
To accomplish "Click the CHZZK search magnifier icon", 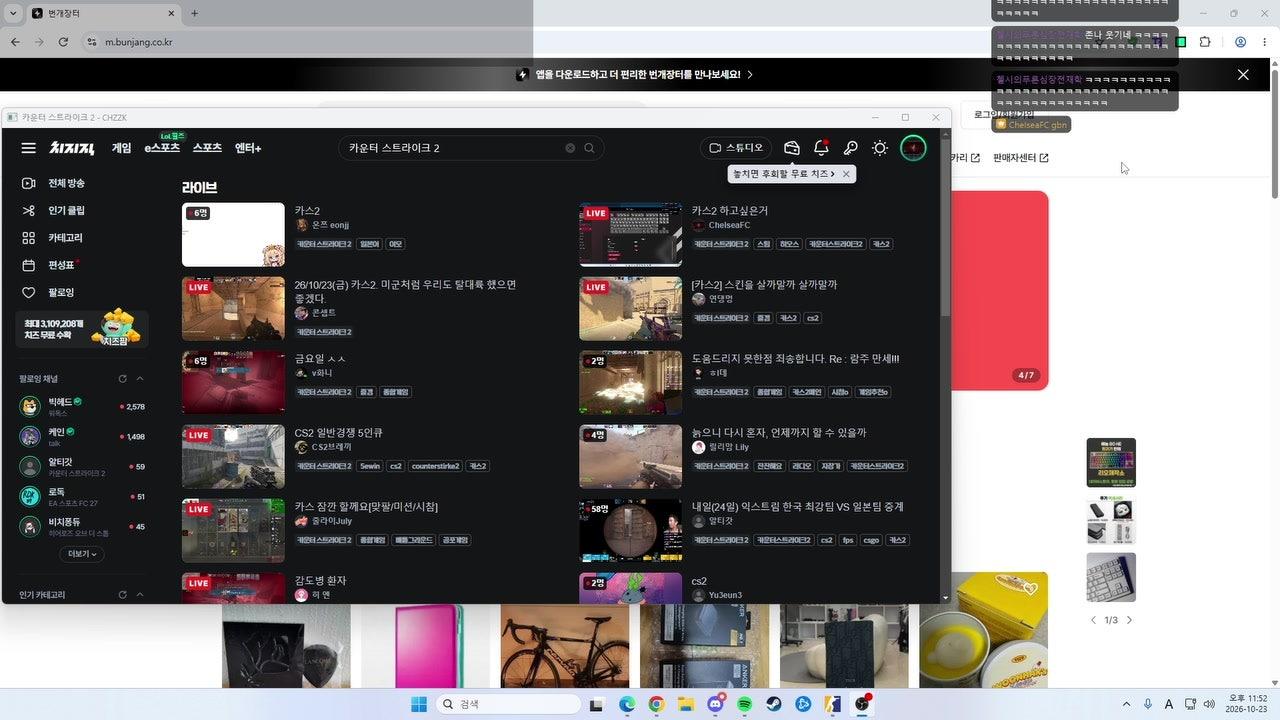I will click(590, 148).
